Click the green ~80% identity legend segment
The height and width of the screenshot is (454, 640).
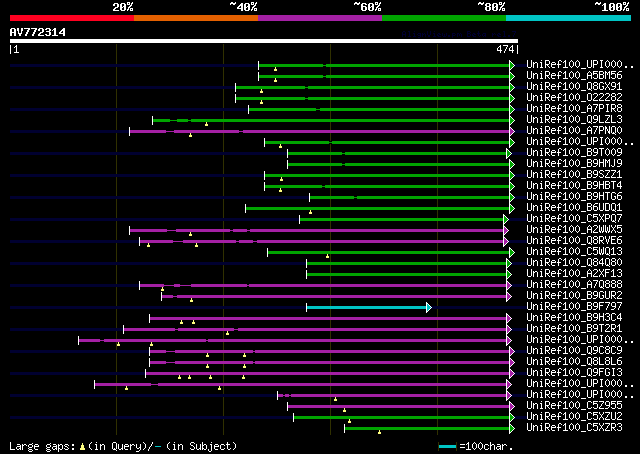[444, 18]
